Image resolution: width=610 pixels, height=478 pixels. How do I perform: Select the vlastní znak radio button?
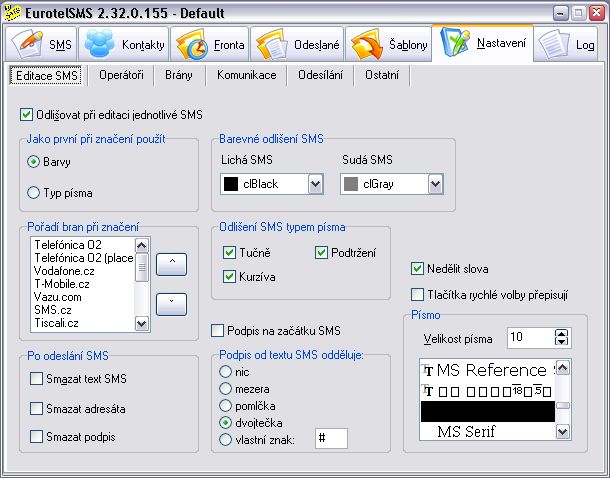coord(225,439)
